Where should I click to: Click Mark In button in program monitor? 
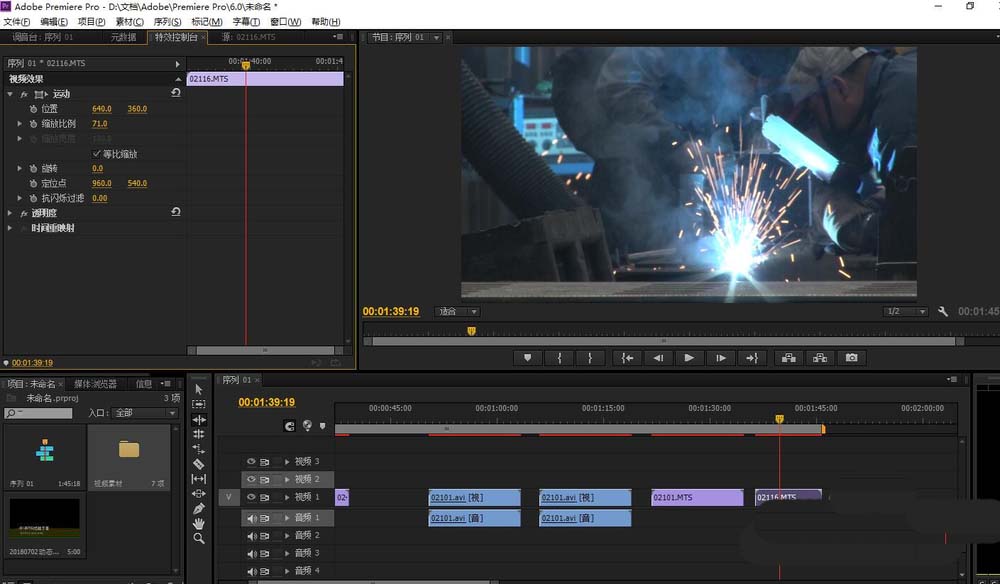point(559,358)
